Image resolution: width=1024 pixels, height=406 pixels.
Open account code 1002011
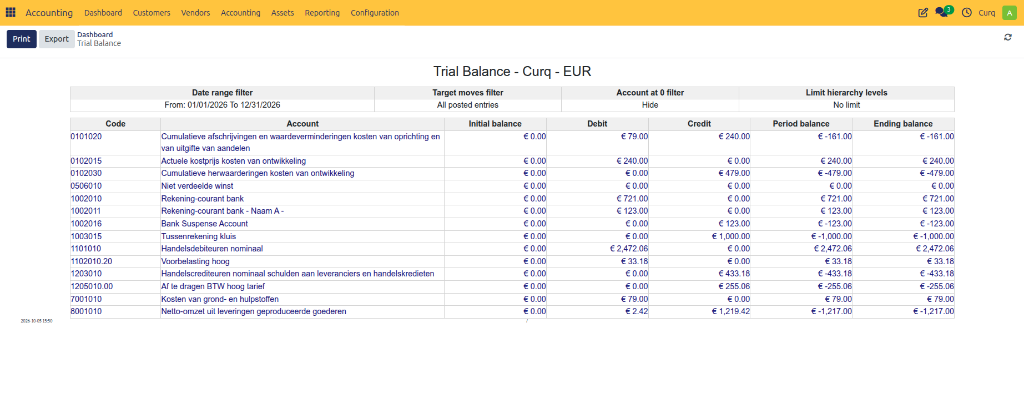86,211
